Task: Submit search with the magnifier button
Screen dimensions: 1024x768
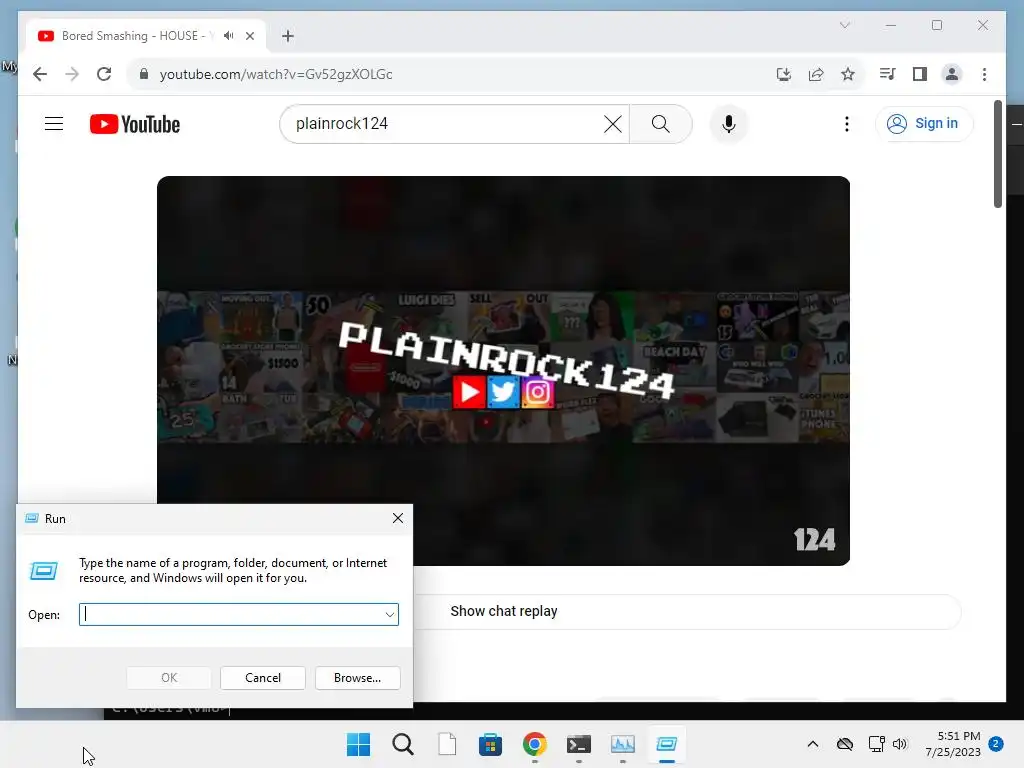Action: (x=660, y=124)
